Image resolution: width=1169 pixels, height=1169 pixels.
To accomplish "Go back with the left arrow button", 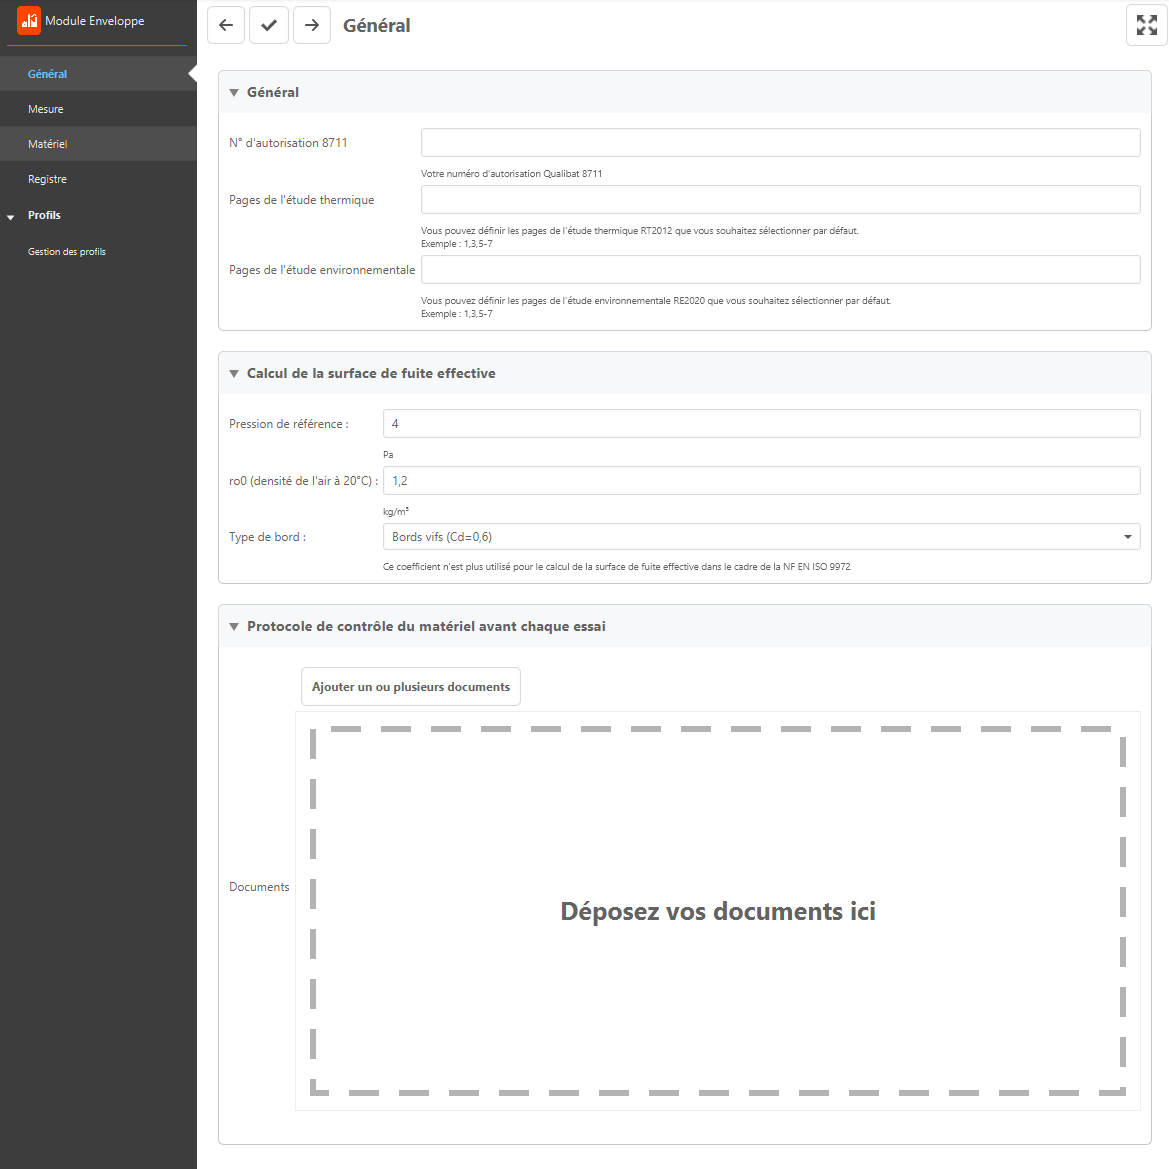I will [x=226, y=25].
